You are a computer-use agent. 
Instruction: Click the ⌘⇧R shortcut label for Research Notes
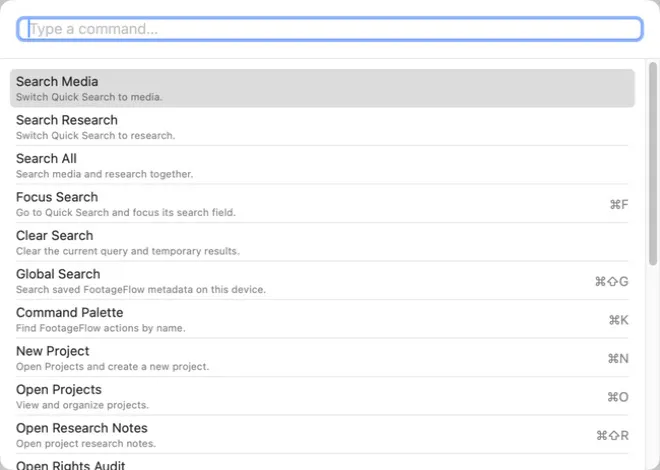(612, 435)
